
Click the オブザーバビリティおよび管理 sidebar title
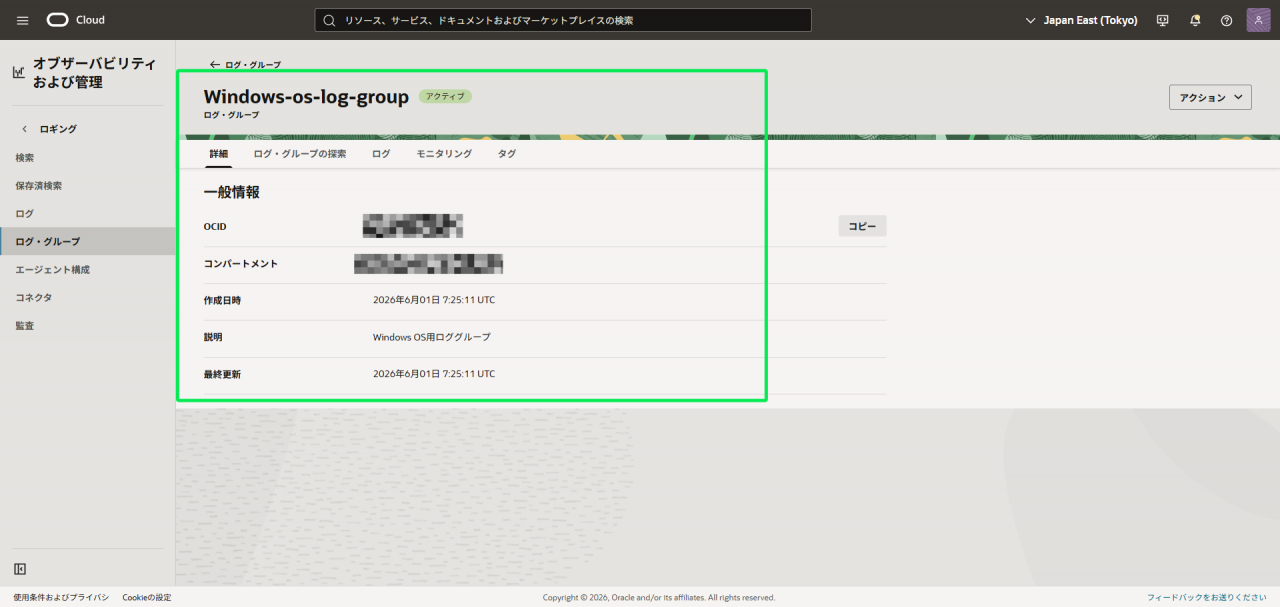(95, 73)
